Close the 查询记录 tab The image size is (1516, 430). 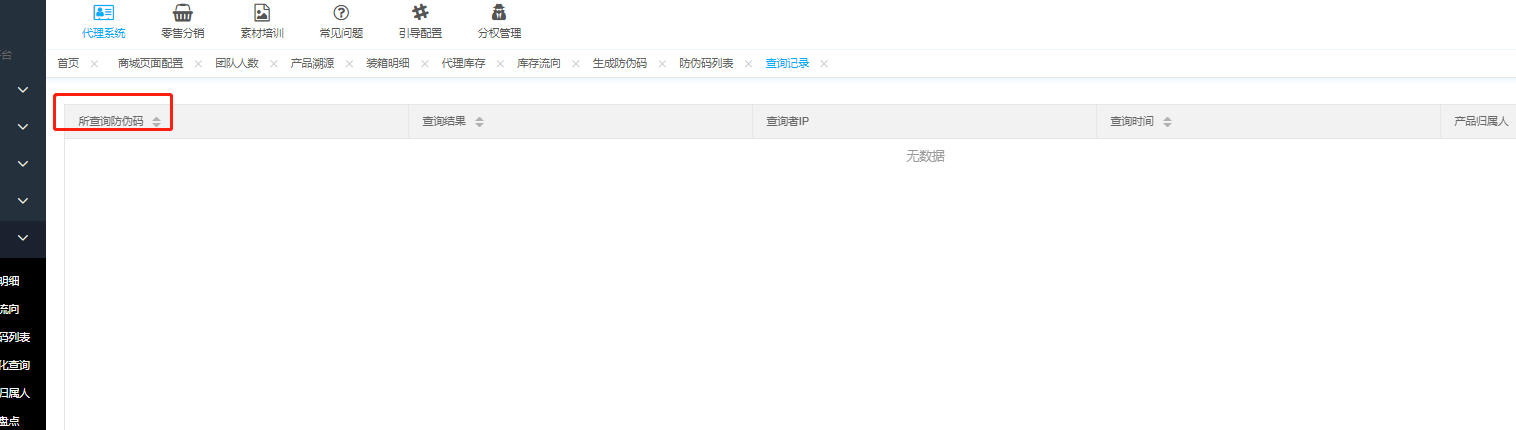point(824,64)
